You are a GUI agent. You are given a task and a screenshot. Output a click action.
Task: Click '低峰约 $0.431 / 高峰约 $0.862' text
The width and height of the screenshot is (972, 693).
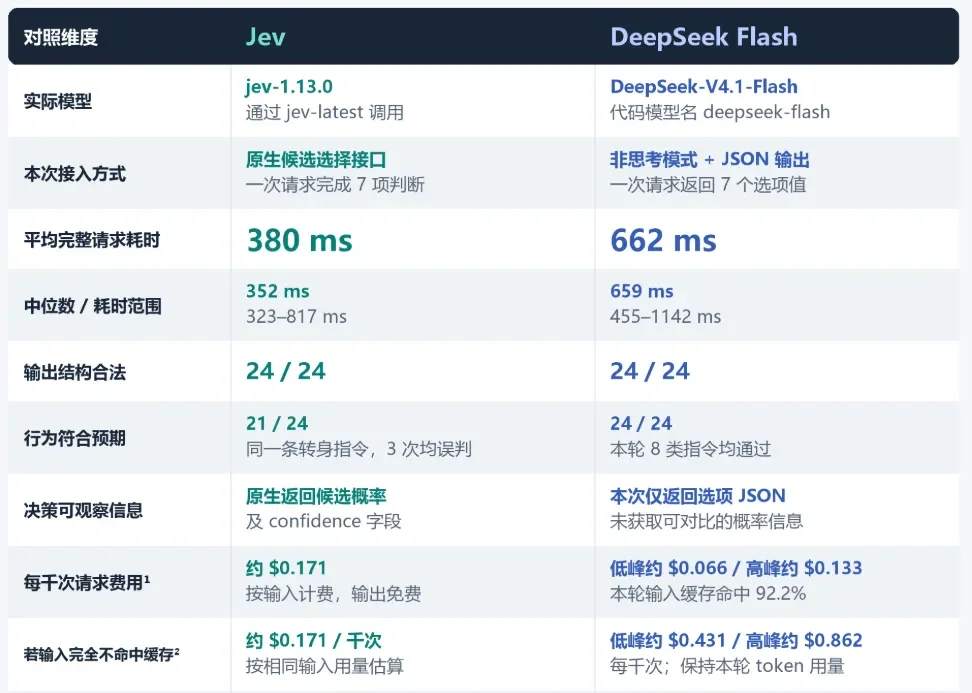pos(736,640)
